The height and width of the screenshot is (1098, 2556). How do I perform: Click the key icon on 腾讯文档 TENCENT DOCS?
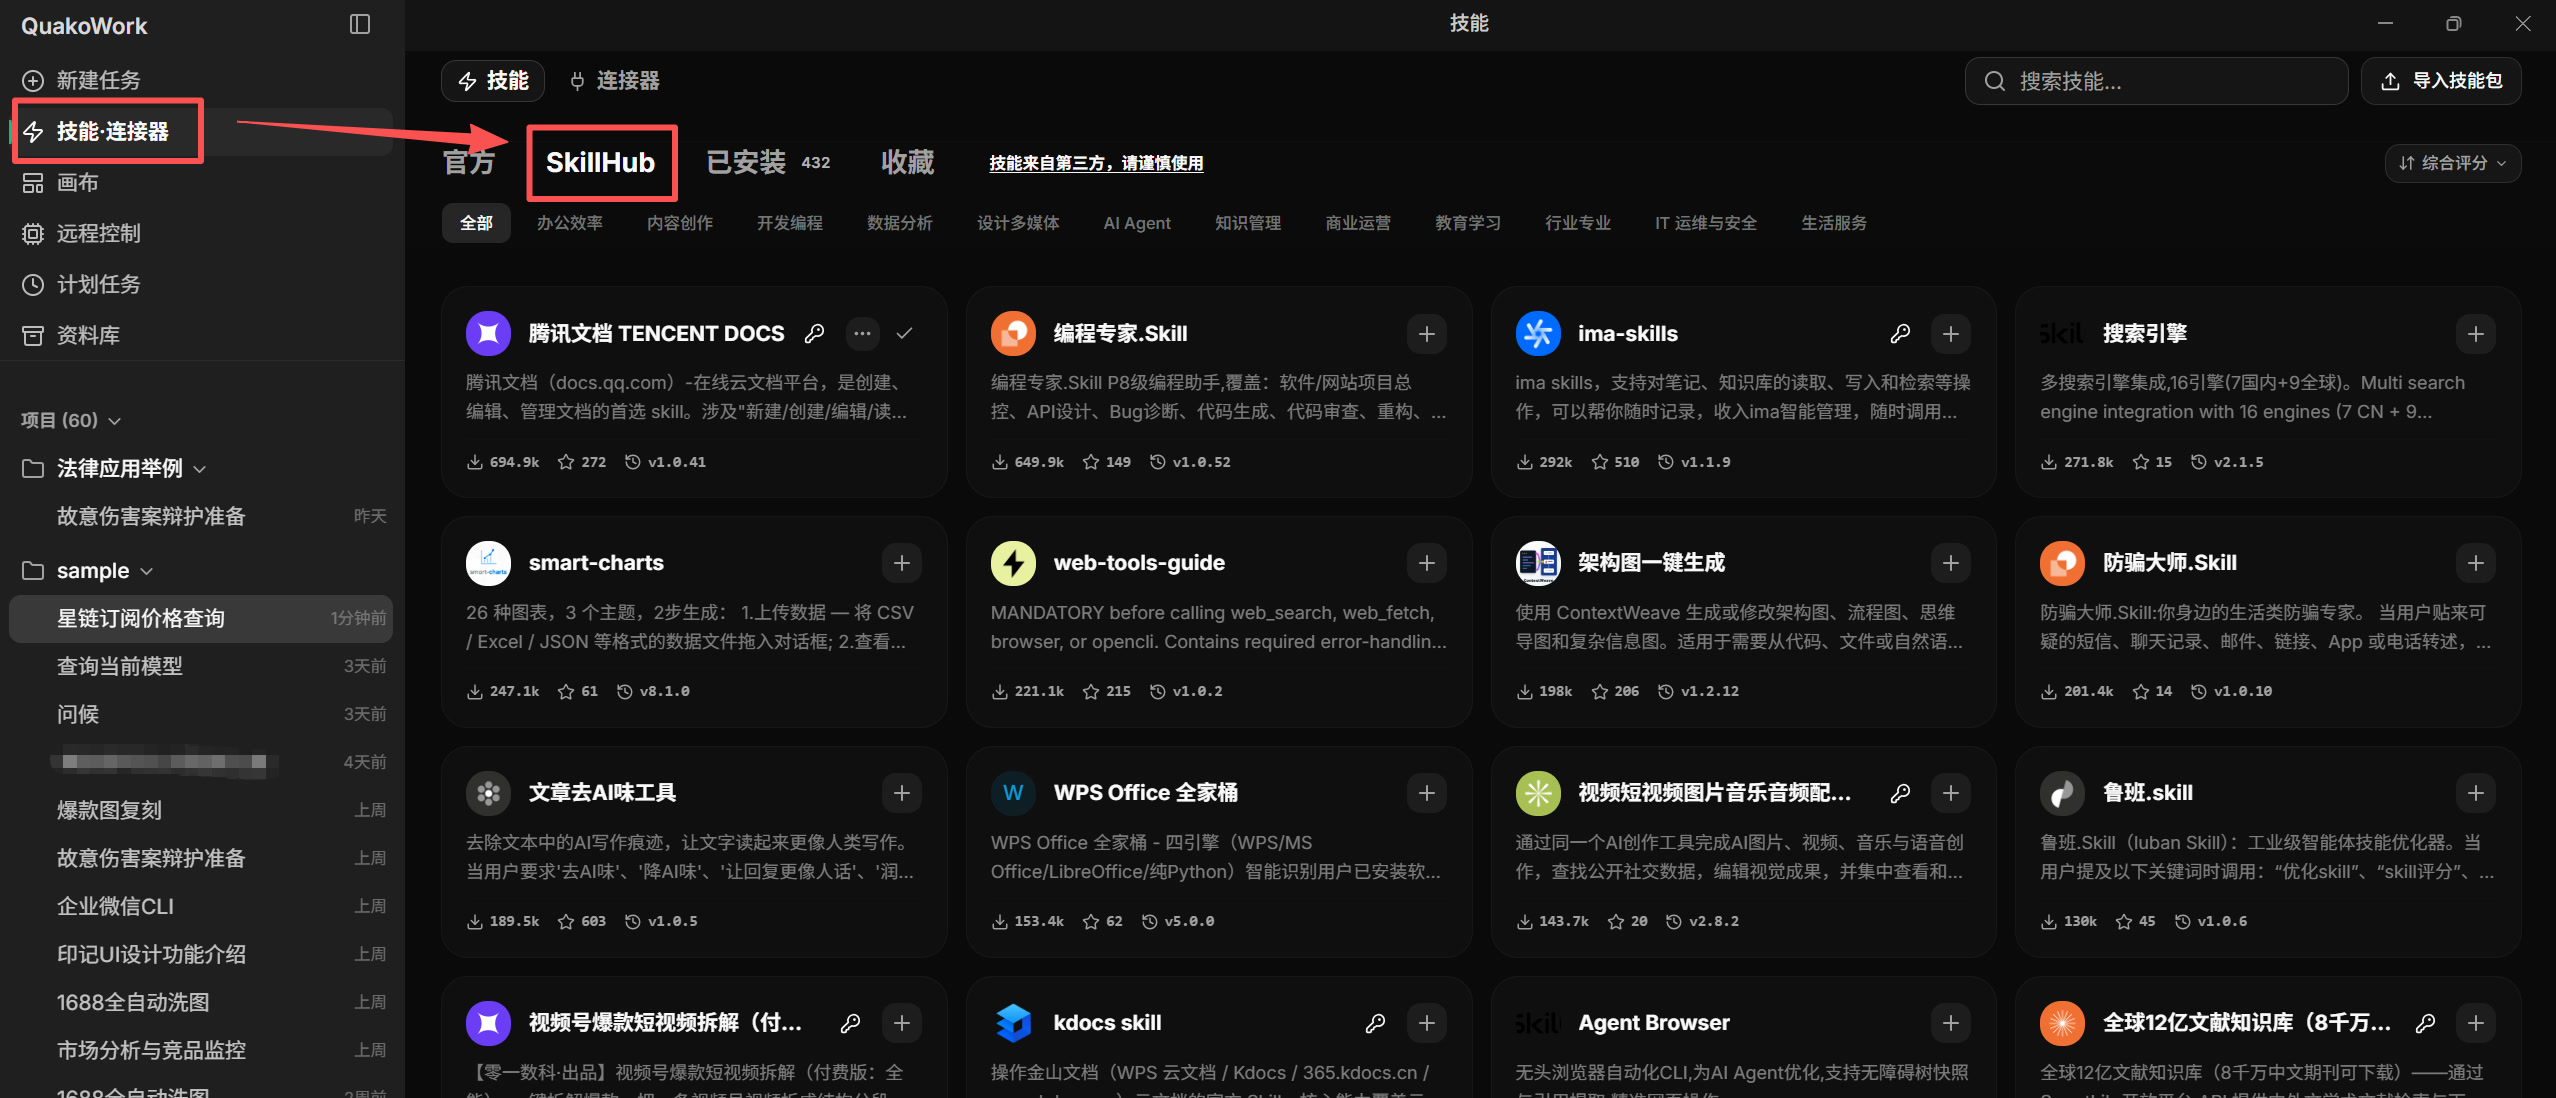tap(815, 334)
